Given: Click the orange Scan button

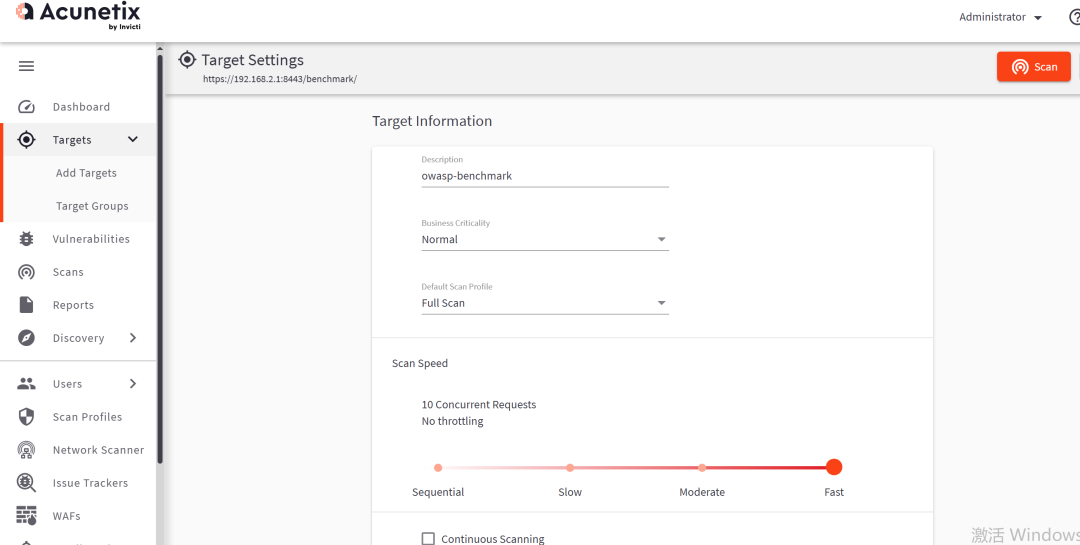Looking at the screenshot, I should point(1033,67).
